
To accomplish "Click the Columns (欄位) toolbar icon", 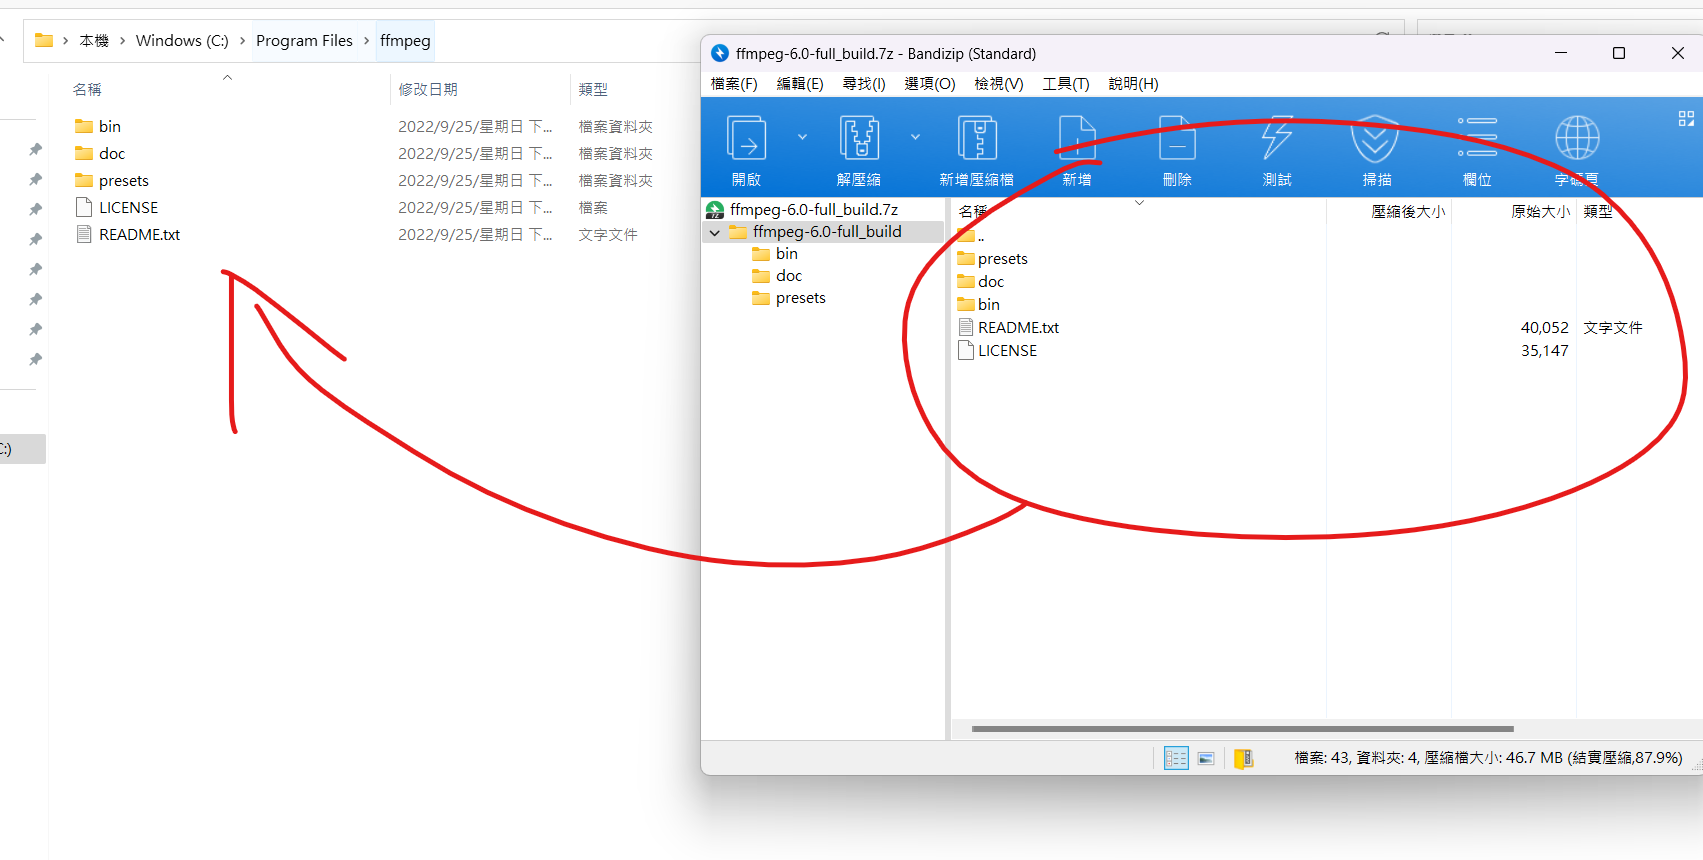I will click(1477, 138).
